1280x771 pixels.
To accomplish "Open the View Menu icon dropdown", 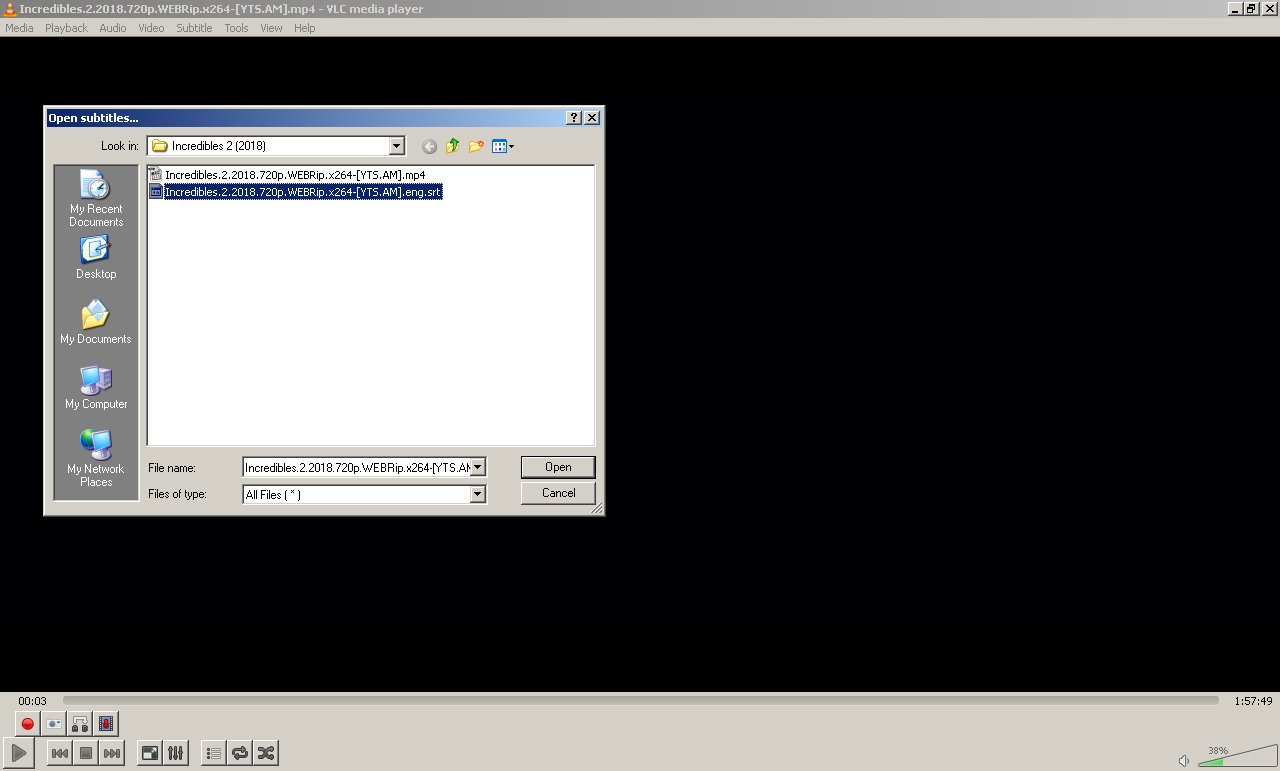I will [503, 146].
